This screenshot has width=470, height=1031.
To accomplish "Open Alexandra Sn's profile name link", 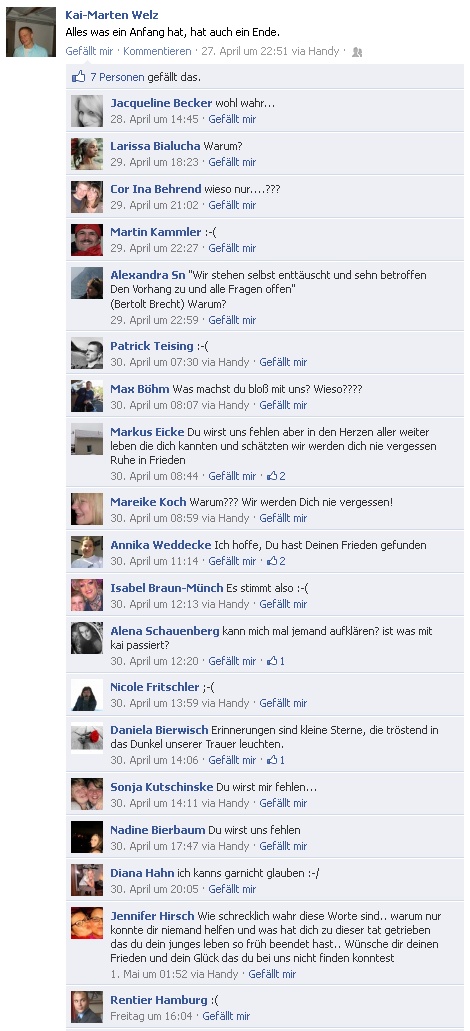I will 148,275.
